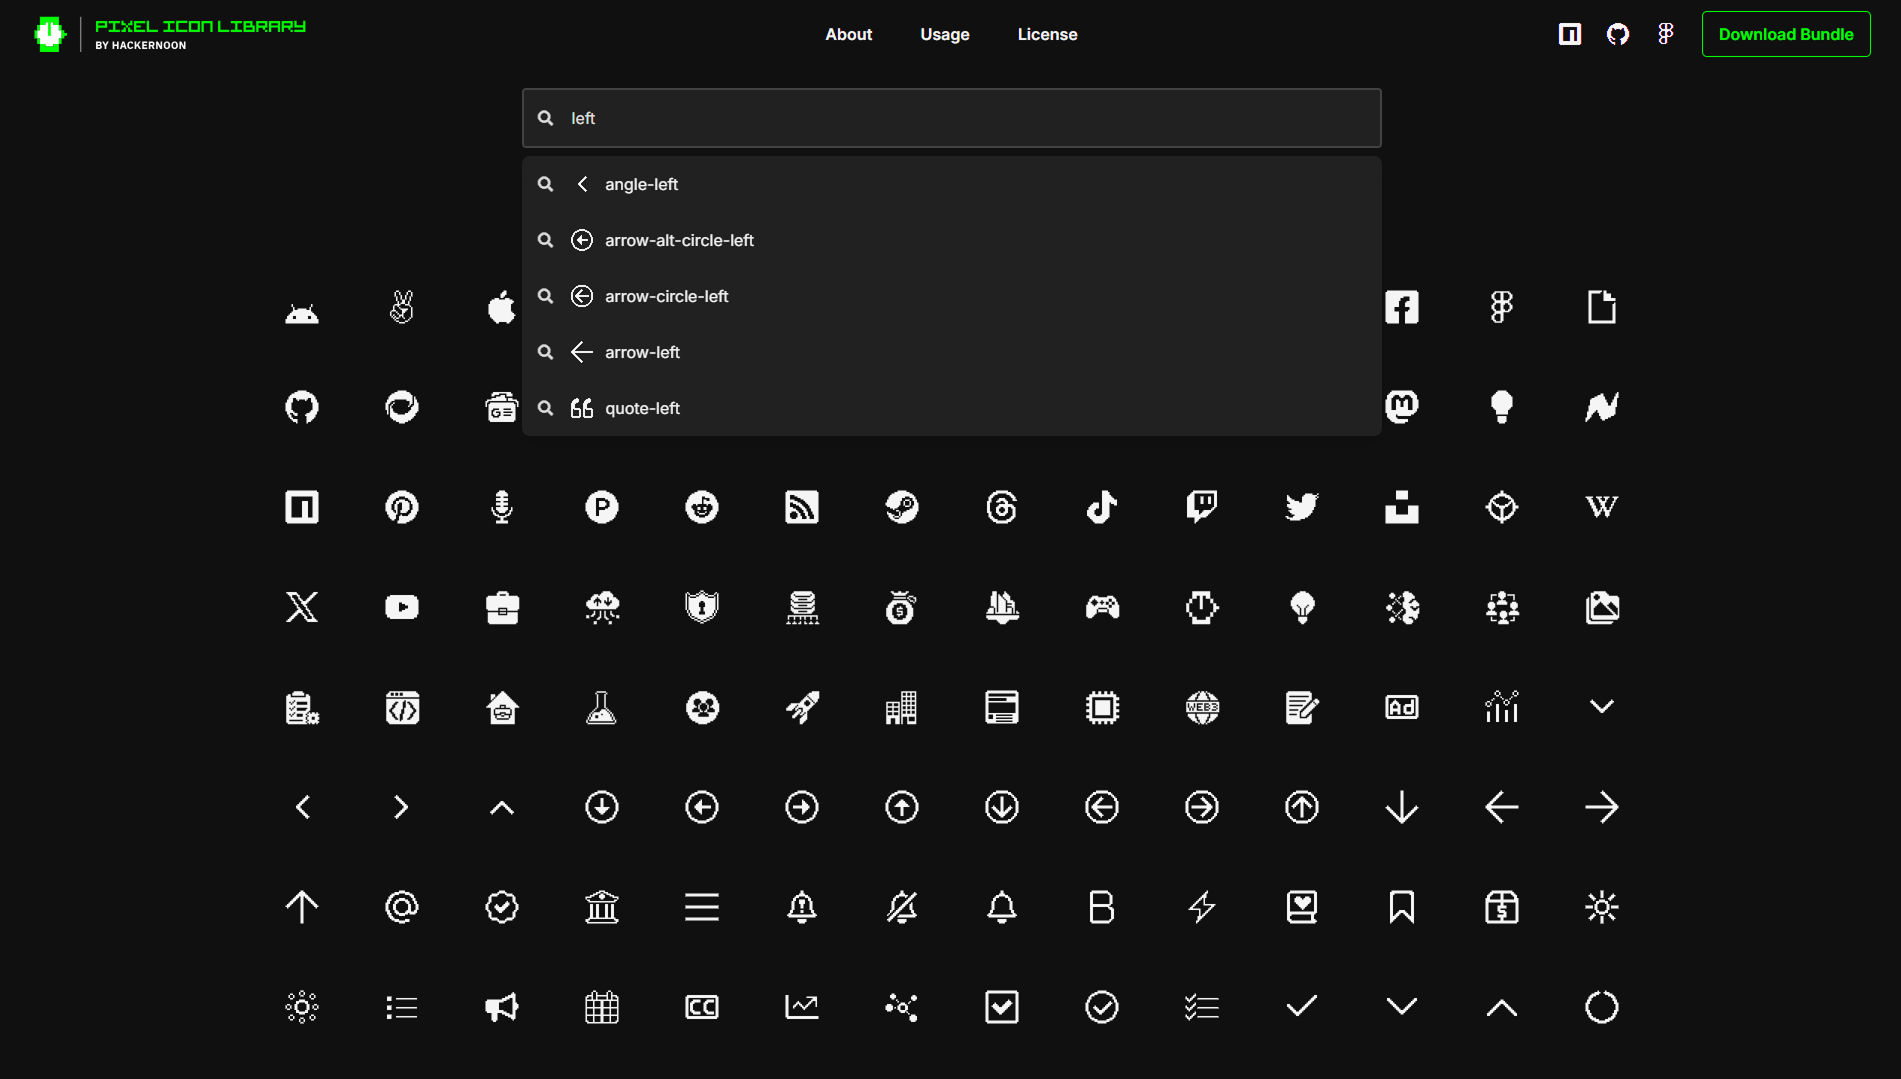Select the Mastodon icon
This screenshot has width=1901, height=1079.
click(x=1402, y=407)
